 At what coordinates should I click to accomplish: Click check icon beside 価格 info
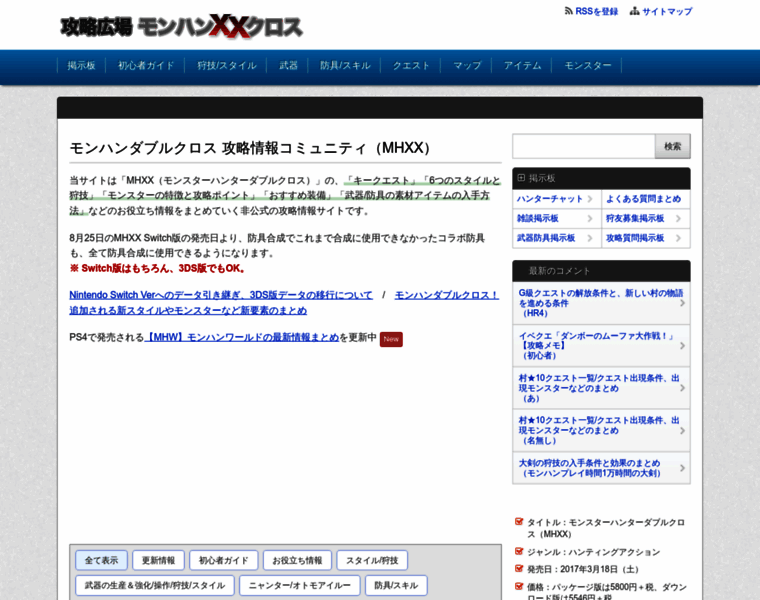(x=519, y=586)
